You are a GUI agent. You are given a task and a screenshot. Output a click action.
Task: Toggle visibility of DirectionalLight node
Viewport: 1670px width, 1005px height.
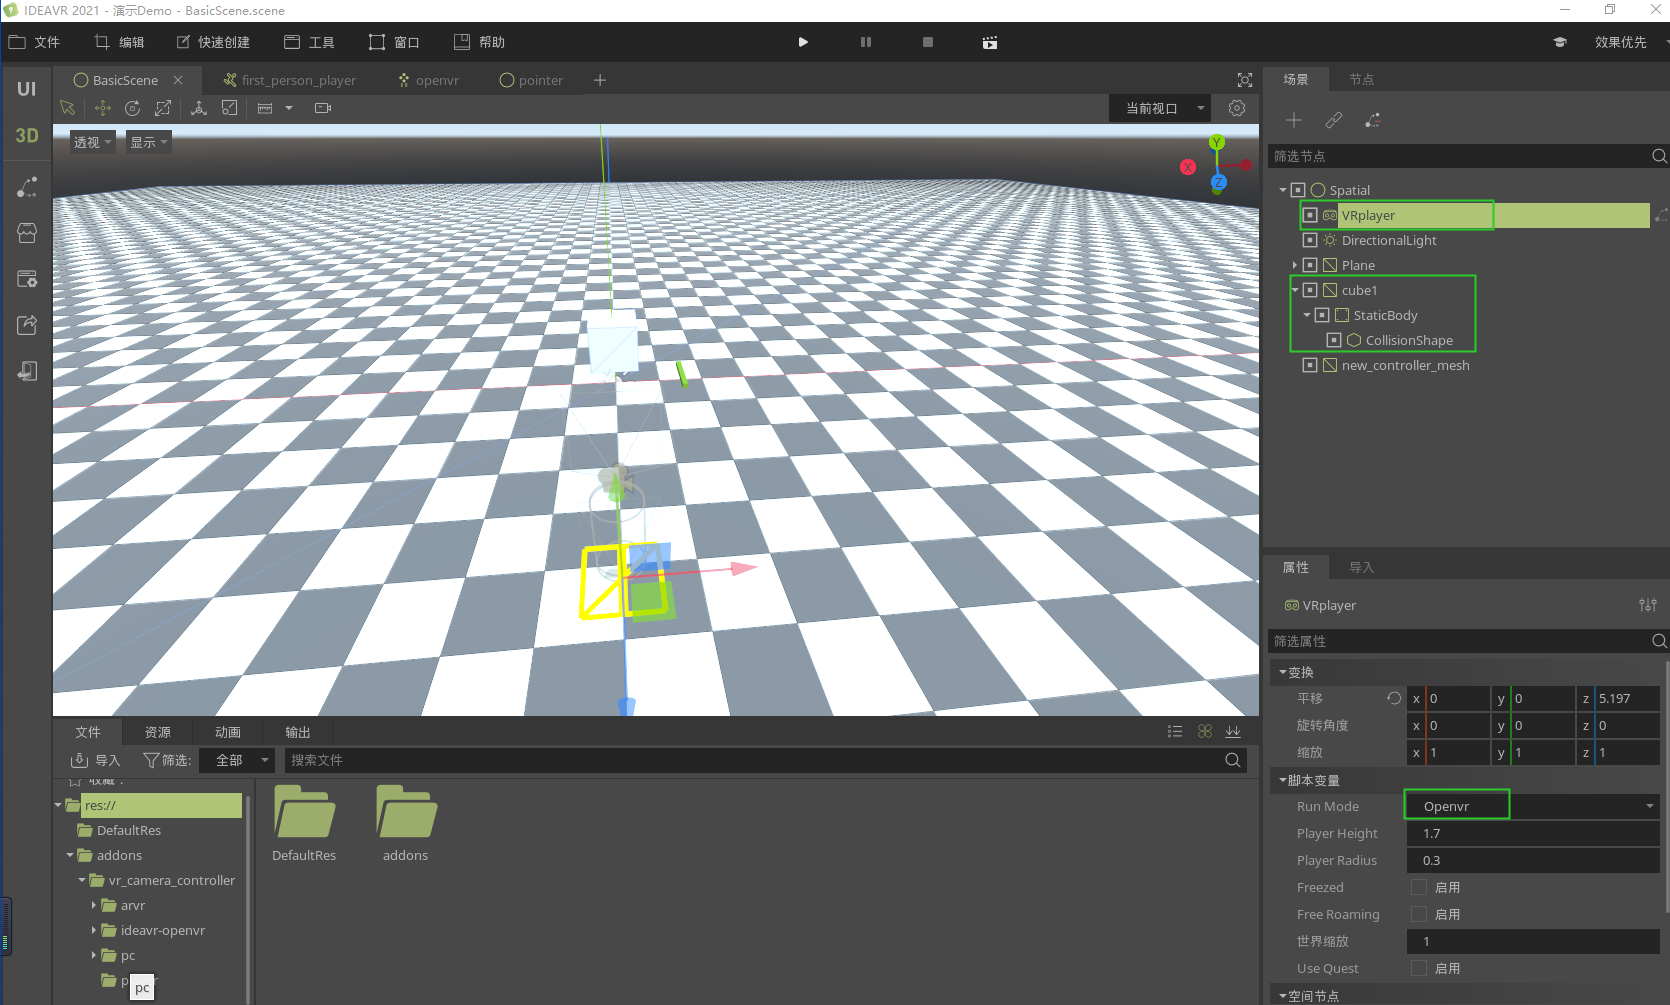[1310, 240]
